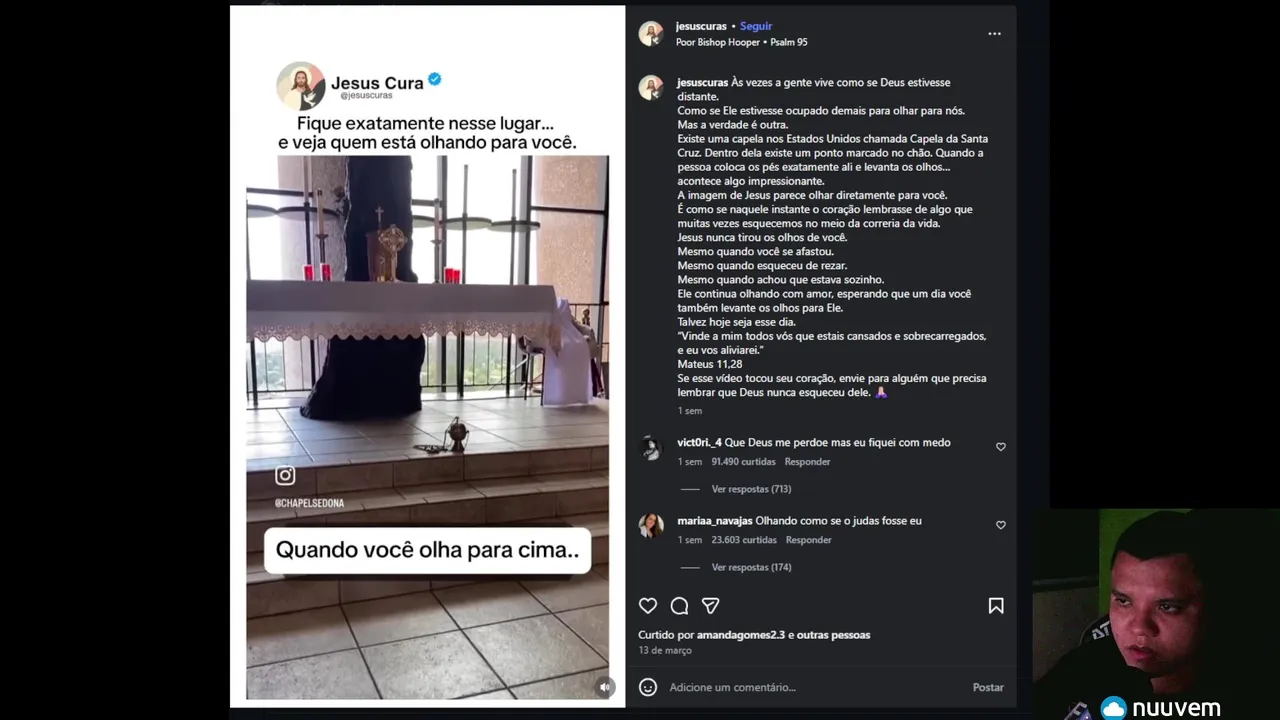This screenshot has height=720, width=1280.
Task: Open the three-dot more options menu
Action: [x=994, y=34]
